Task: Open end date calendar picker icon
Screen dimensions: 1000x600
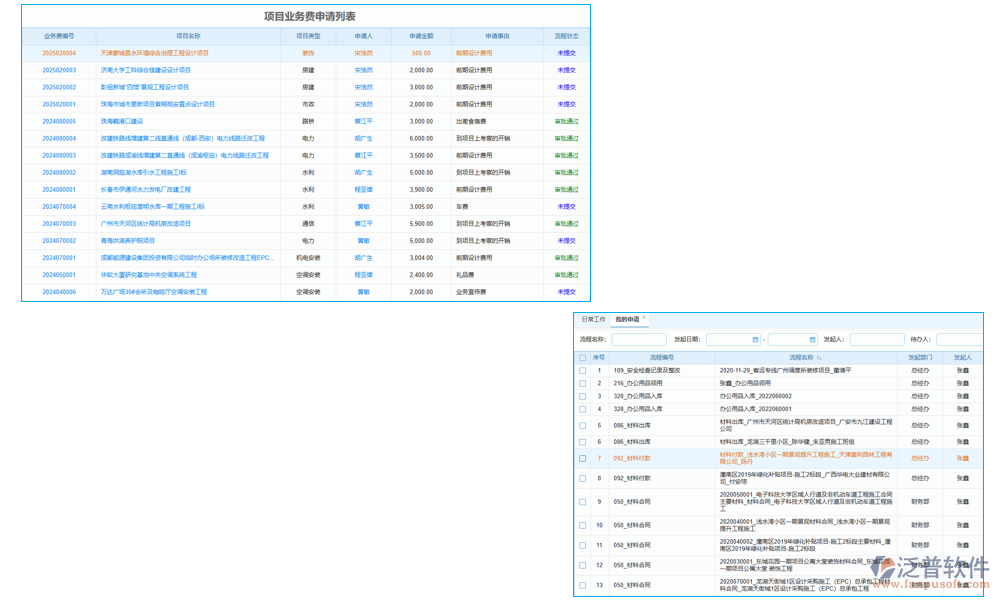Action: tap(812, 340)
